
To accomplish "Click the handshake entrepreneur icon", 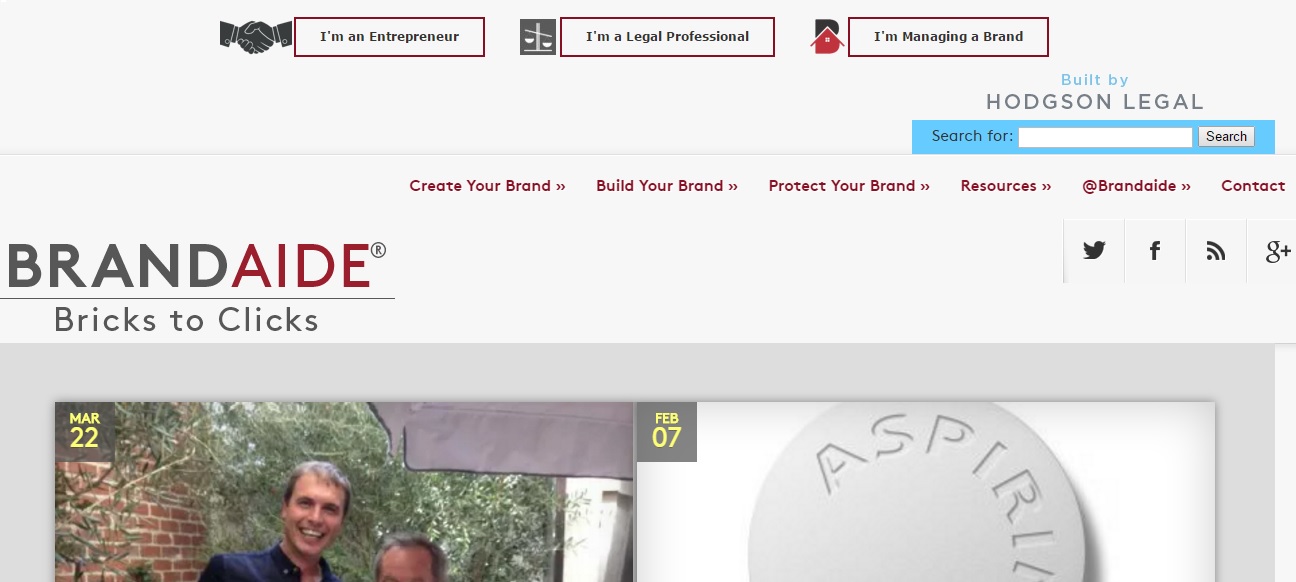I will pyautogui.click(x=256, y=37).
